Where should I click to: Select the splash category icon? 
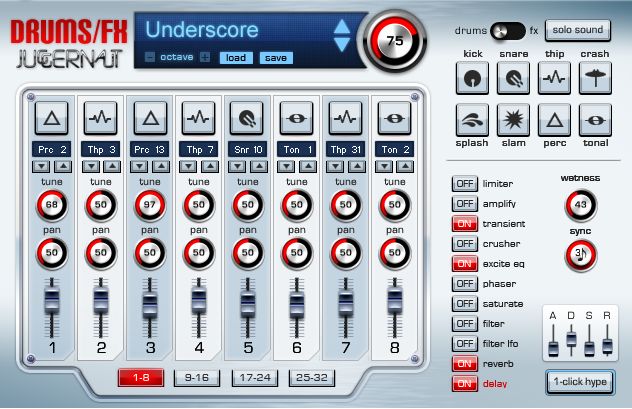coord(472,120)
